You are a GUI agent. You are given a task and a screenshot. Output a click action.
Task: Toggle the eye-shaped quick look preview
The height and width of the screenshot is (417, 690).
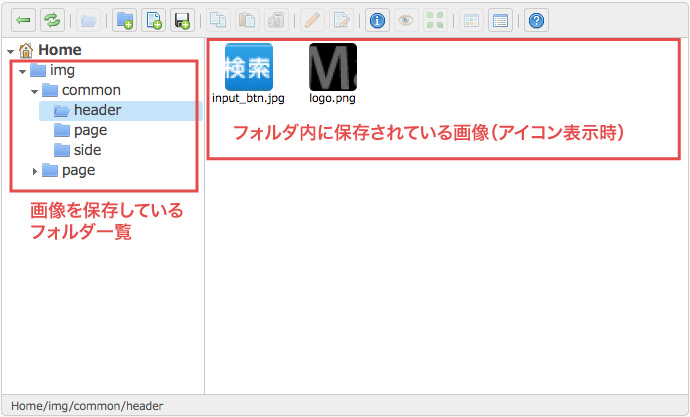tap(405, 20)
